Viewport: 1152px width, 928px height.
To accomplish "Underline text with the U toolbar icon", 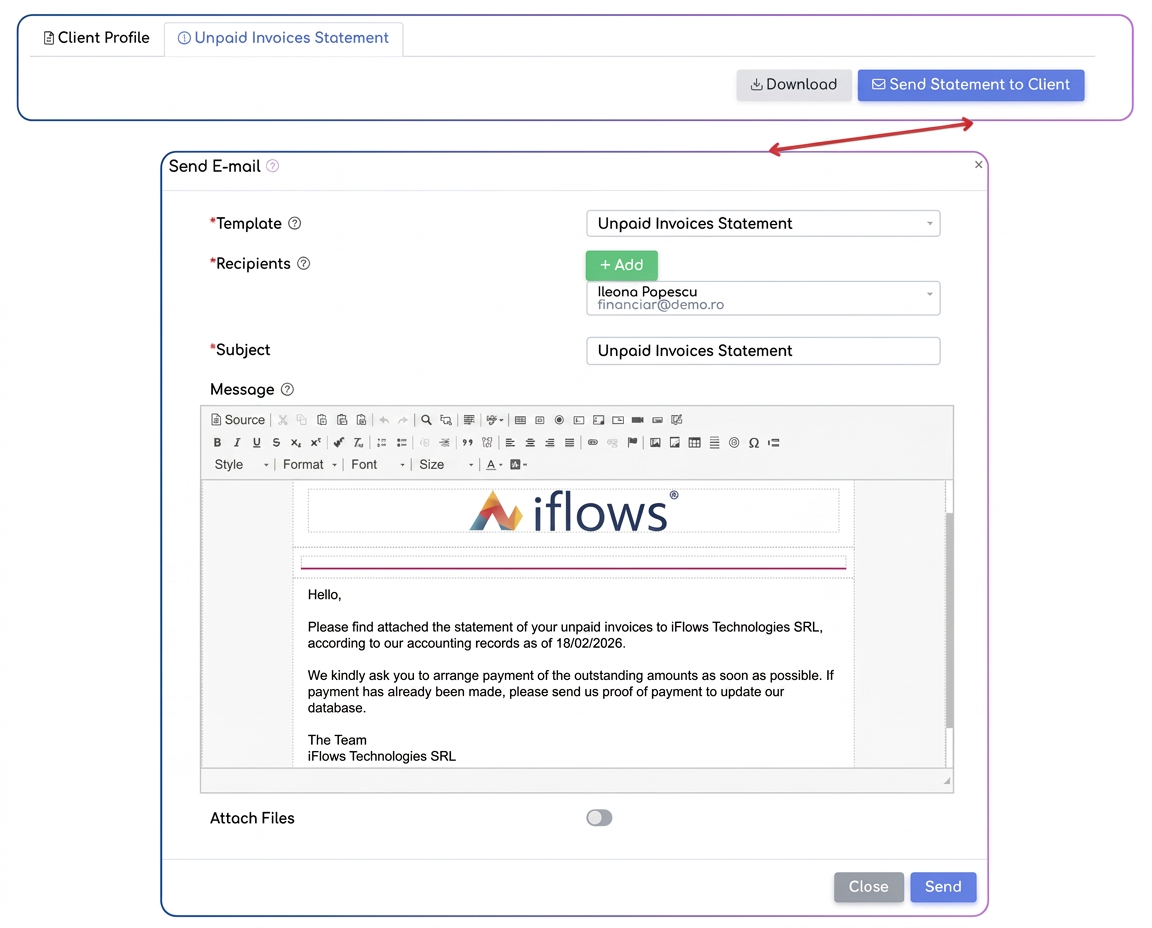I will 256,442.
